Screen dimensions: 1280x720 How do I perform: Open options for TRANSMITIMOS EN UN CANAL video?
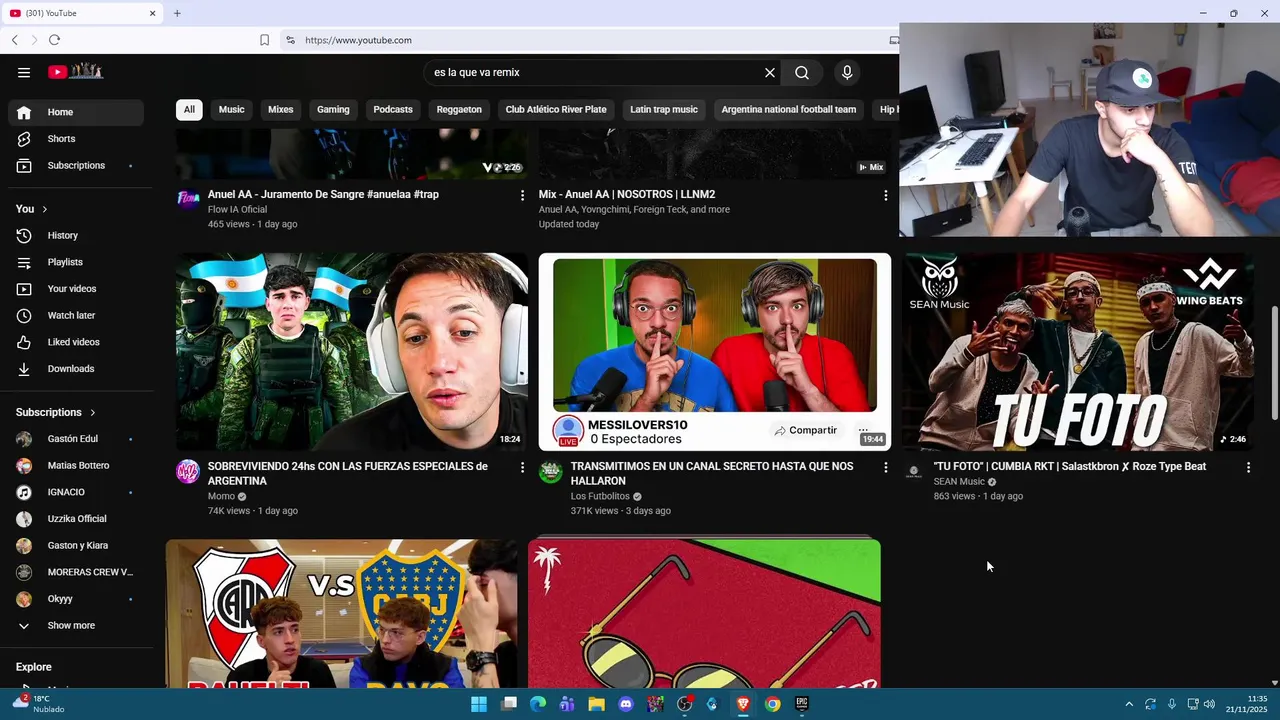pos(885,467)
